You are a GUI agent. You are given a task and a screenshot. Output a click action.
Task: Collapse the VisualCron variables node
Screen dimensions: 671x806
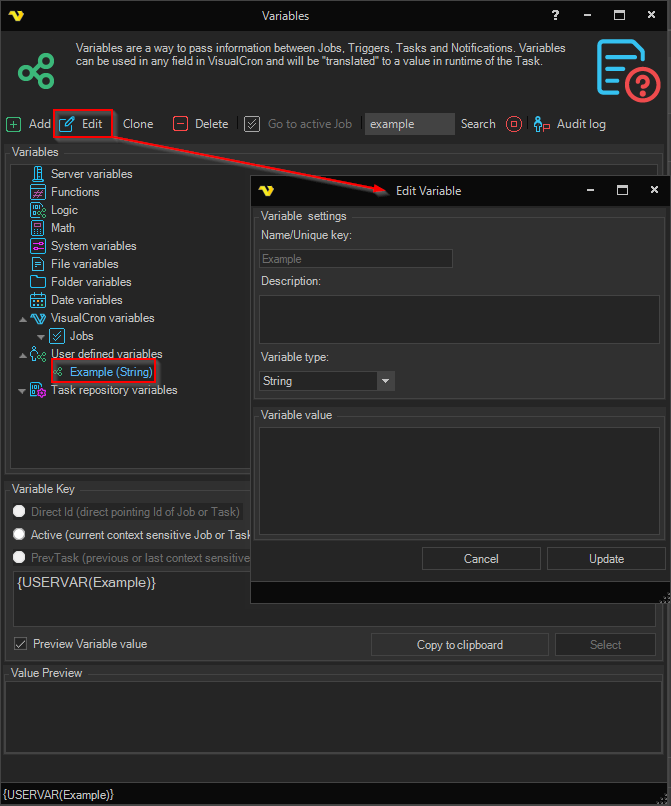click(x=22, y=319)
